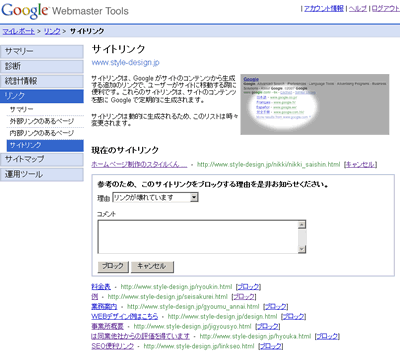This screenshot has width=400, height=362.
Task: Open 業務案内 sitelink
Action: point(104,307)
